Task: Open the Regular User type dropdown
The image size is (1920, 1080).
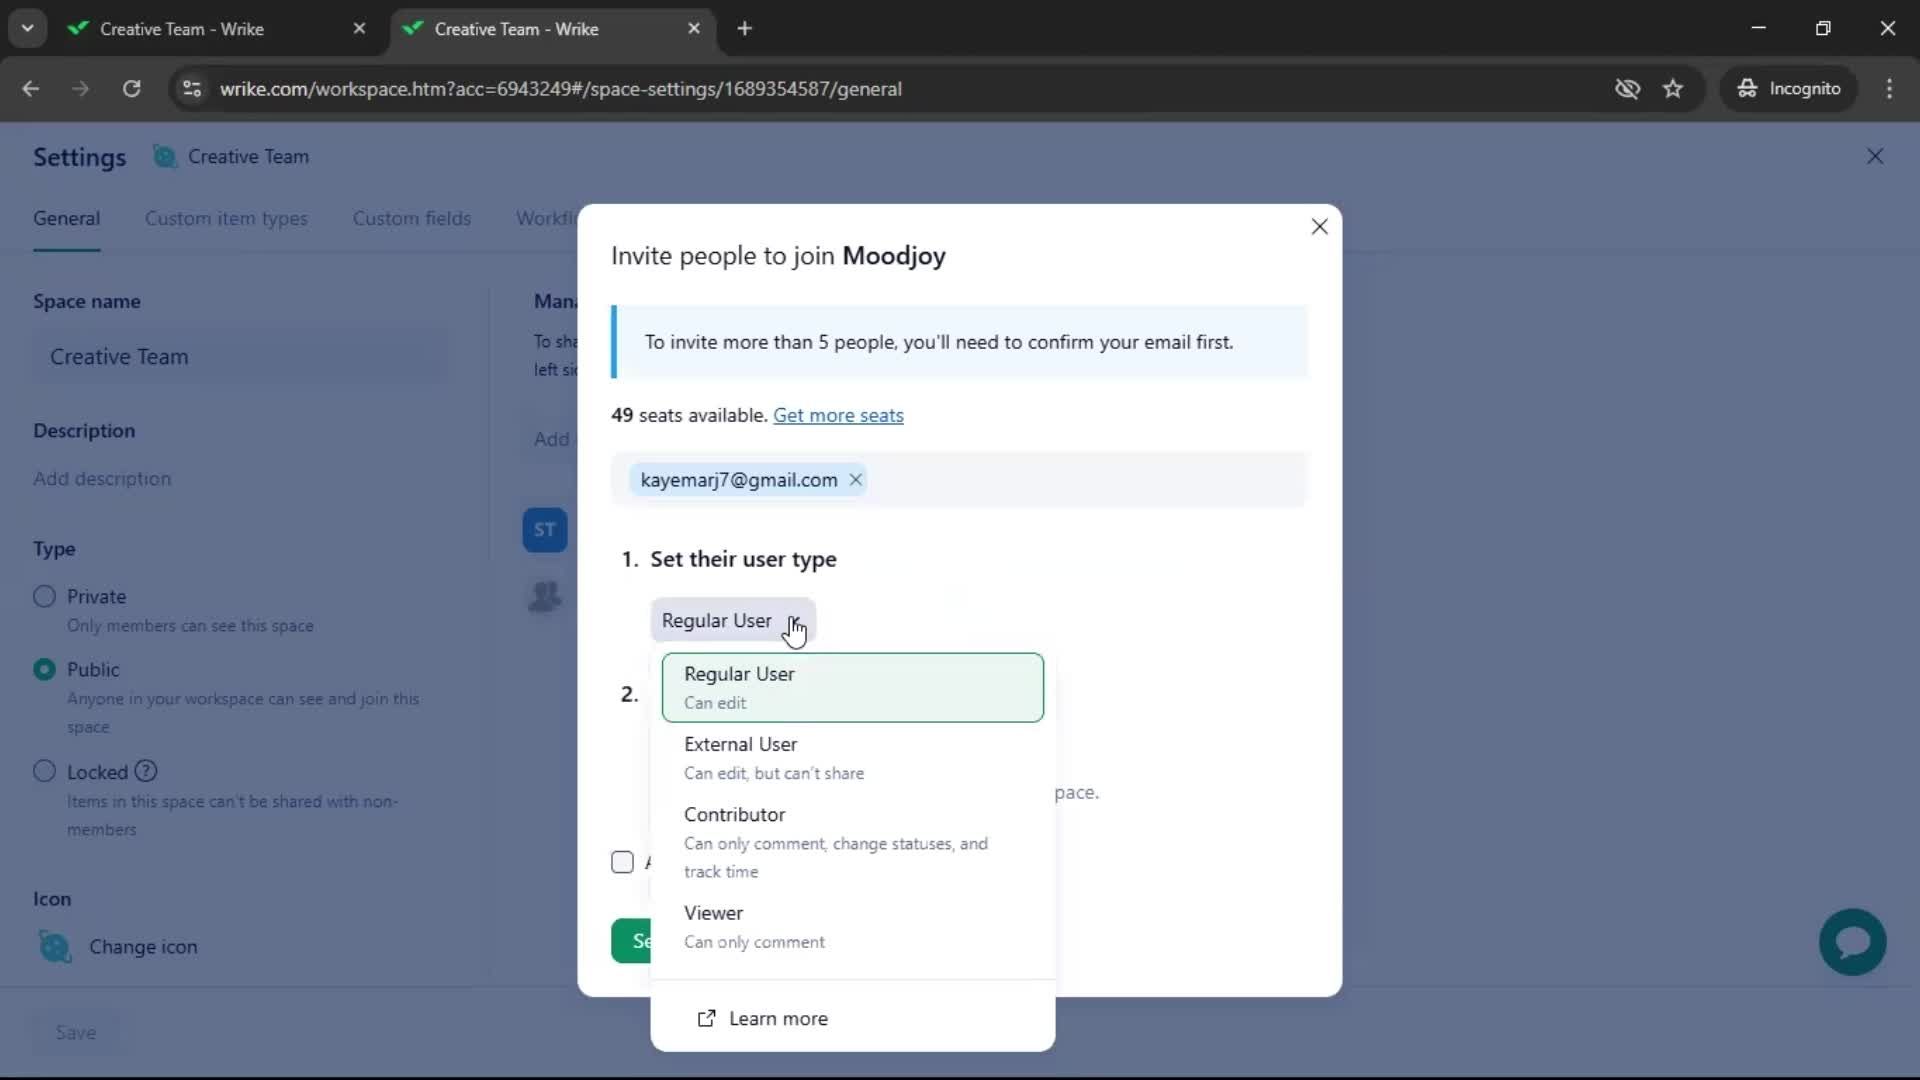Action: click(733, 621)
